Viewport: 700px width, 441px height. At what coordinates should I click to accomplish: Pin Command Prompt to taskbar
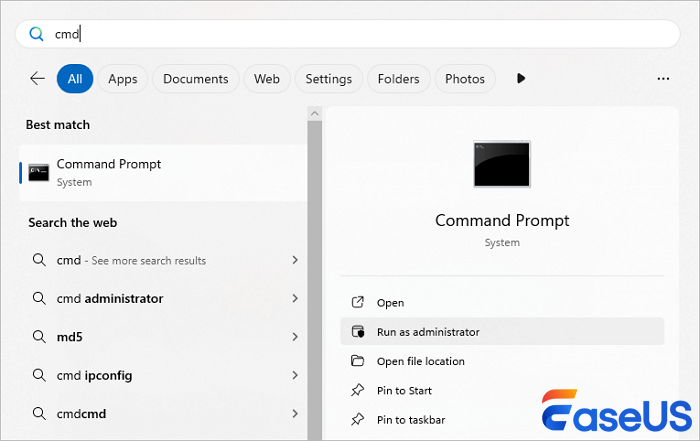[x=411, y=420]
